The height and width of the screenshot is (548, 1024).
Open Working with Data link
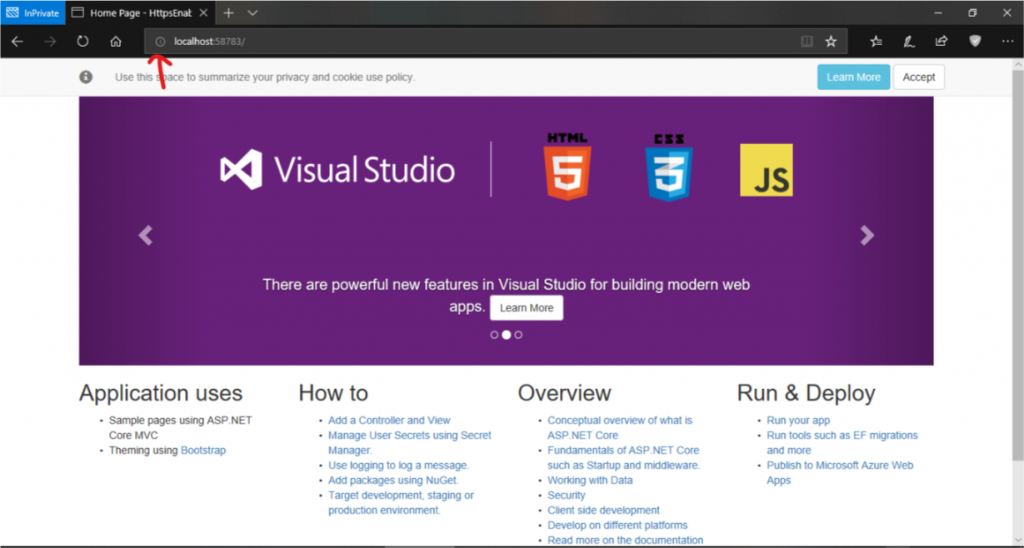pos(590,480)
